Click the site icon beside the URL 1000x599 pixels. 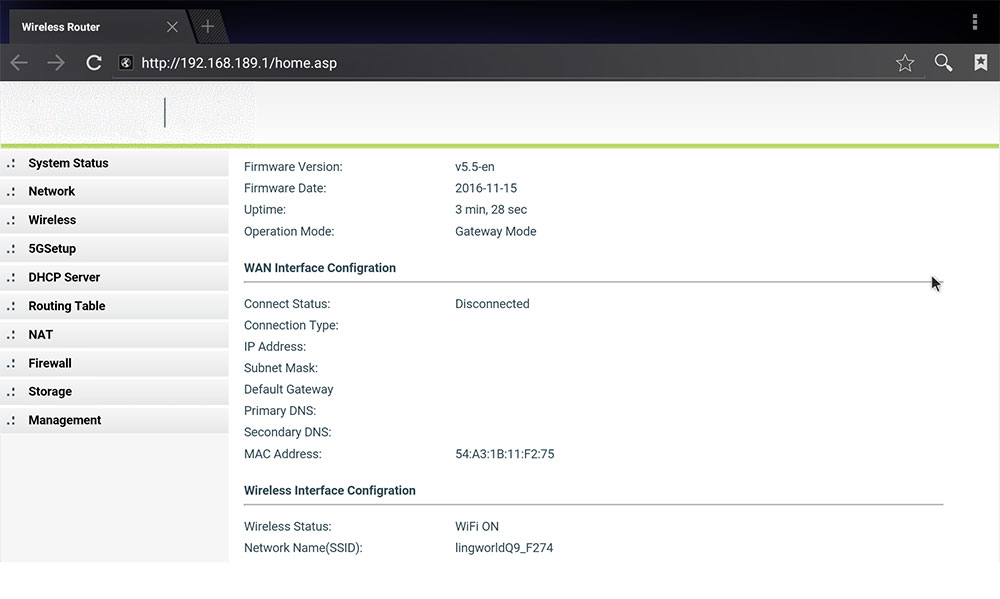click(x=126, y=63)
